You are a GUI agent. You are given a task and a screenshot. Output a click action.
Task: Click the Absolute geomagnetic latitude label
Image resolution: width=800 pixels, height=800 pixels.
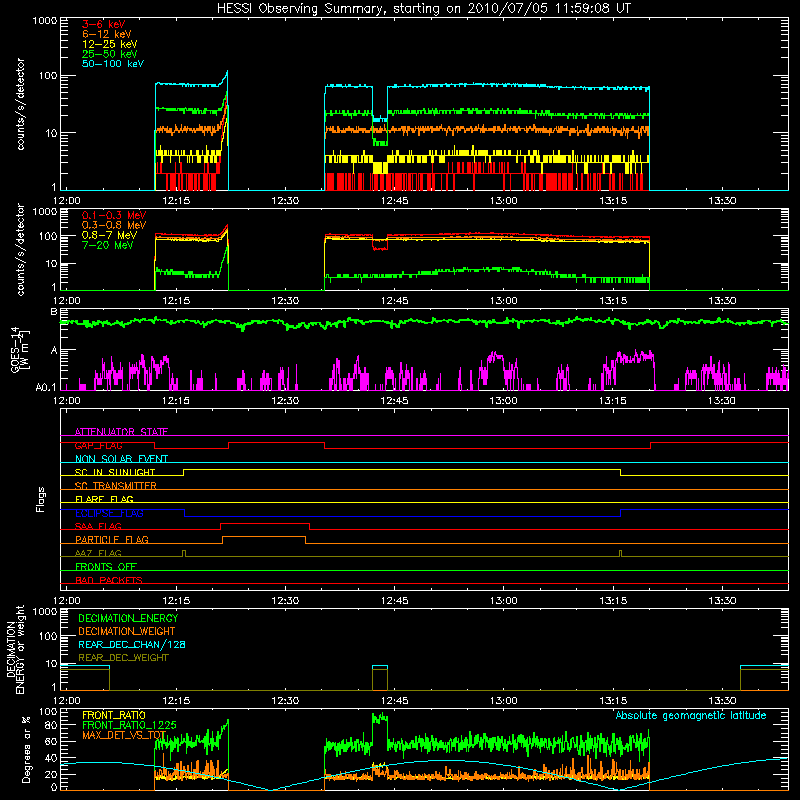coord(691,715)
